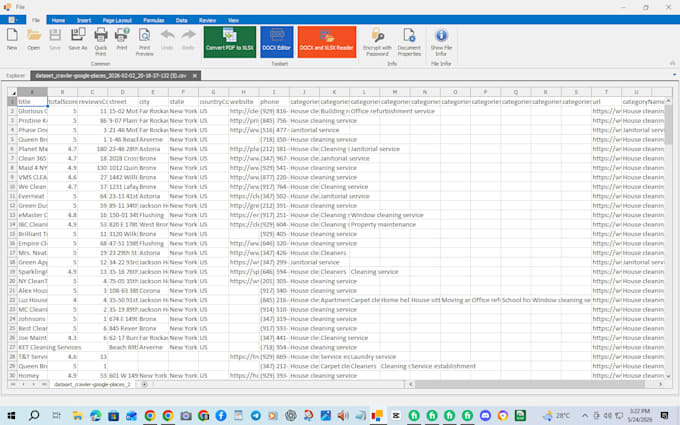Click the select-all corner of the spreadsheet
The image size is (680, 425).
click(x=13, y=92)
